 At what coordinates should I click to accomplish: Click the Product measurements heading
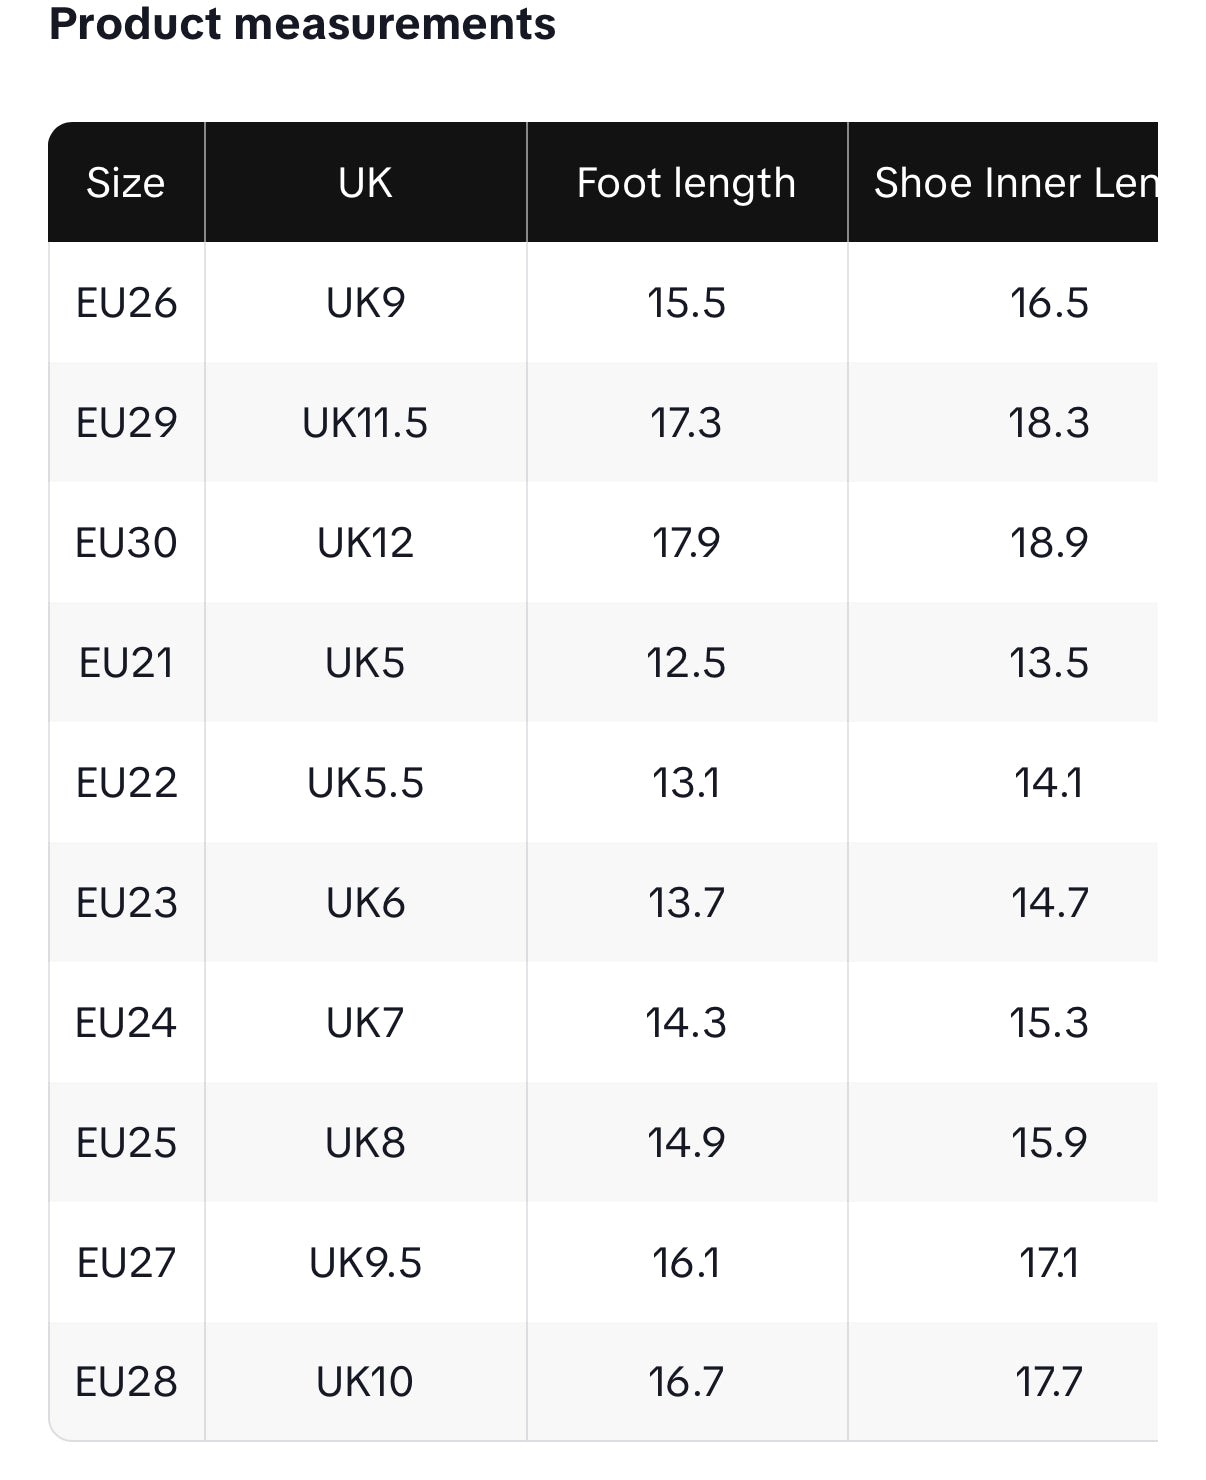click(302, 24)
